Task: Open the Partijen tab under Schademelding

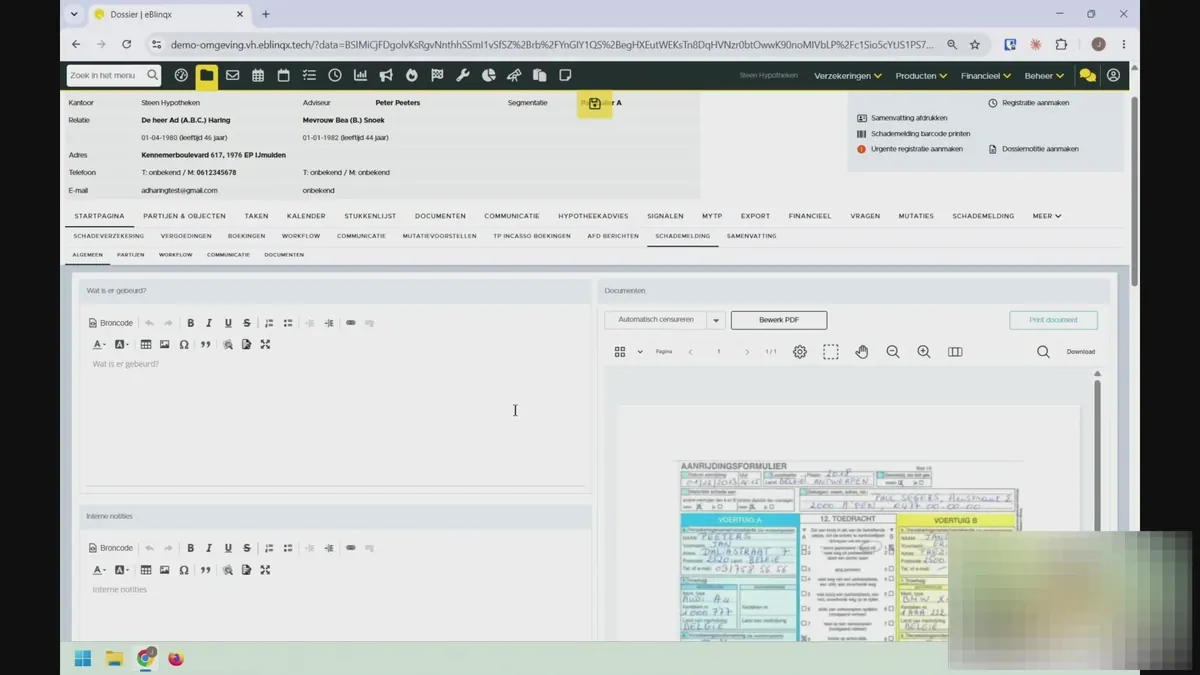Action: tap(131, 255)
